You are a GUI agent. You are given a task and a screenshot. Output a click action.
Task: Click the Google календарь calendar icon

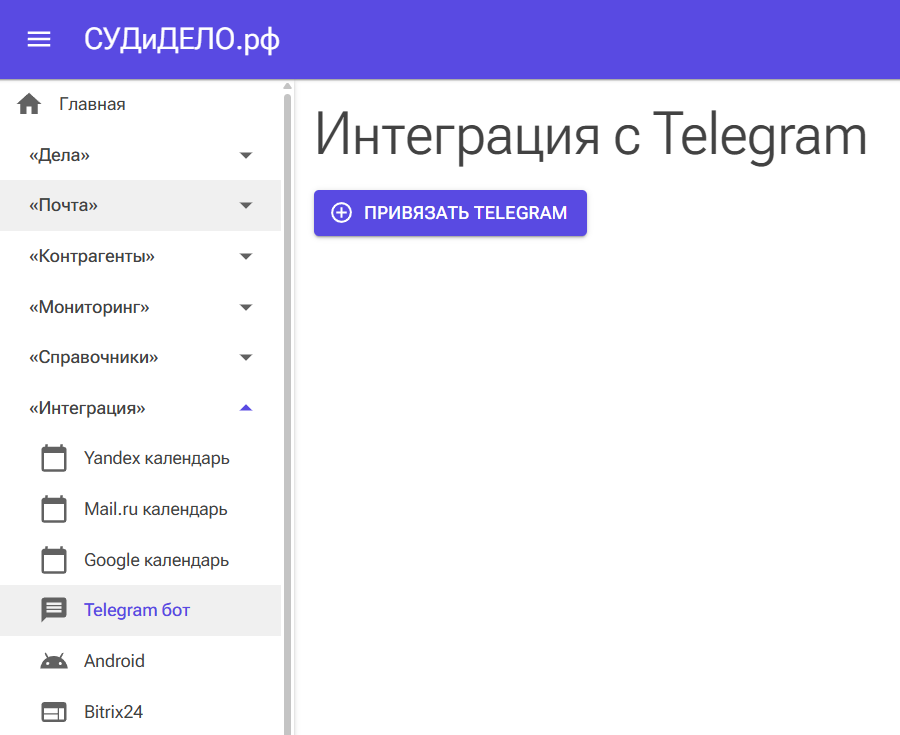click(x=54, y=560)
